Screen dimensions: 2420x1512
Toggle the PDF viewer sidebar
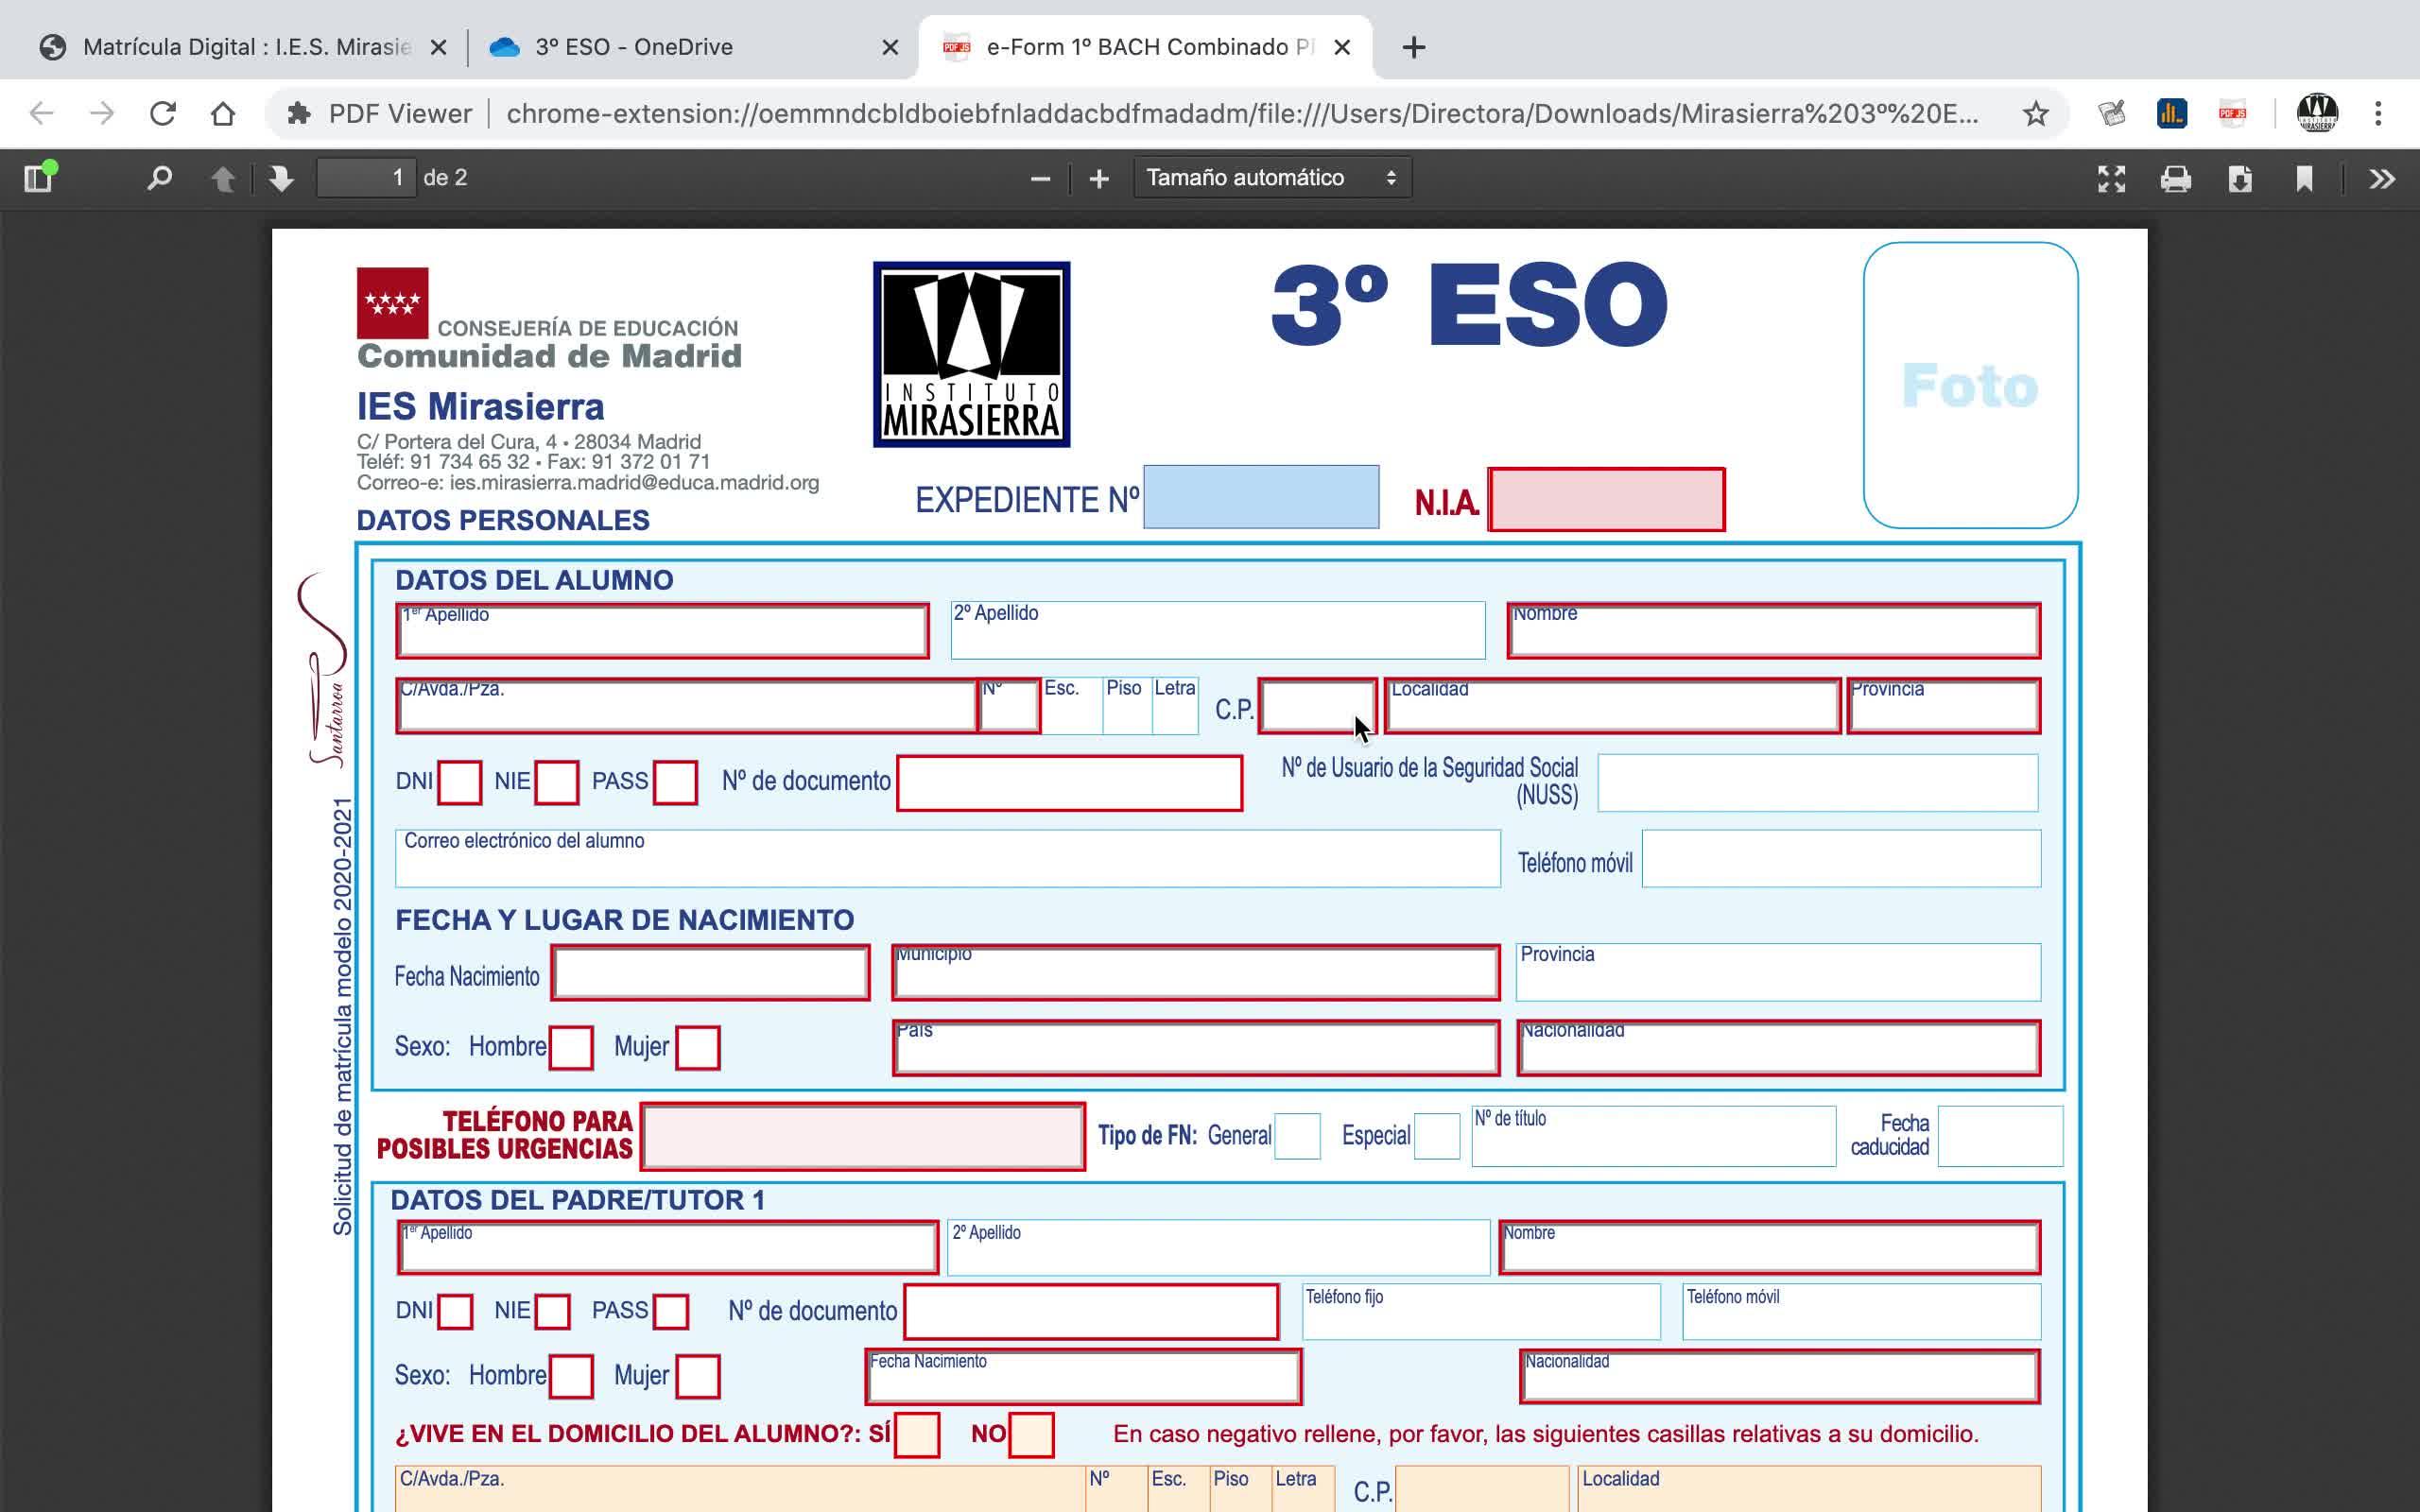[38, 178]
